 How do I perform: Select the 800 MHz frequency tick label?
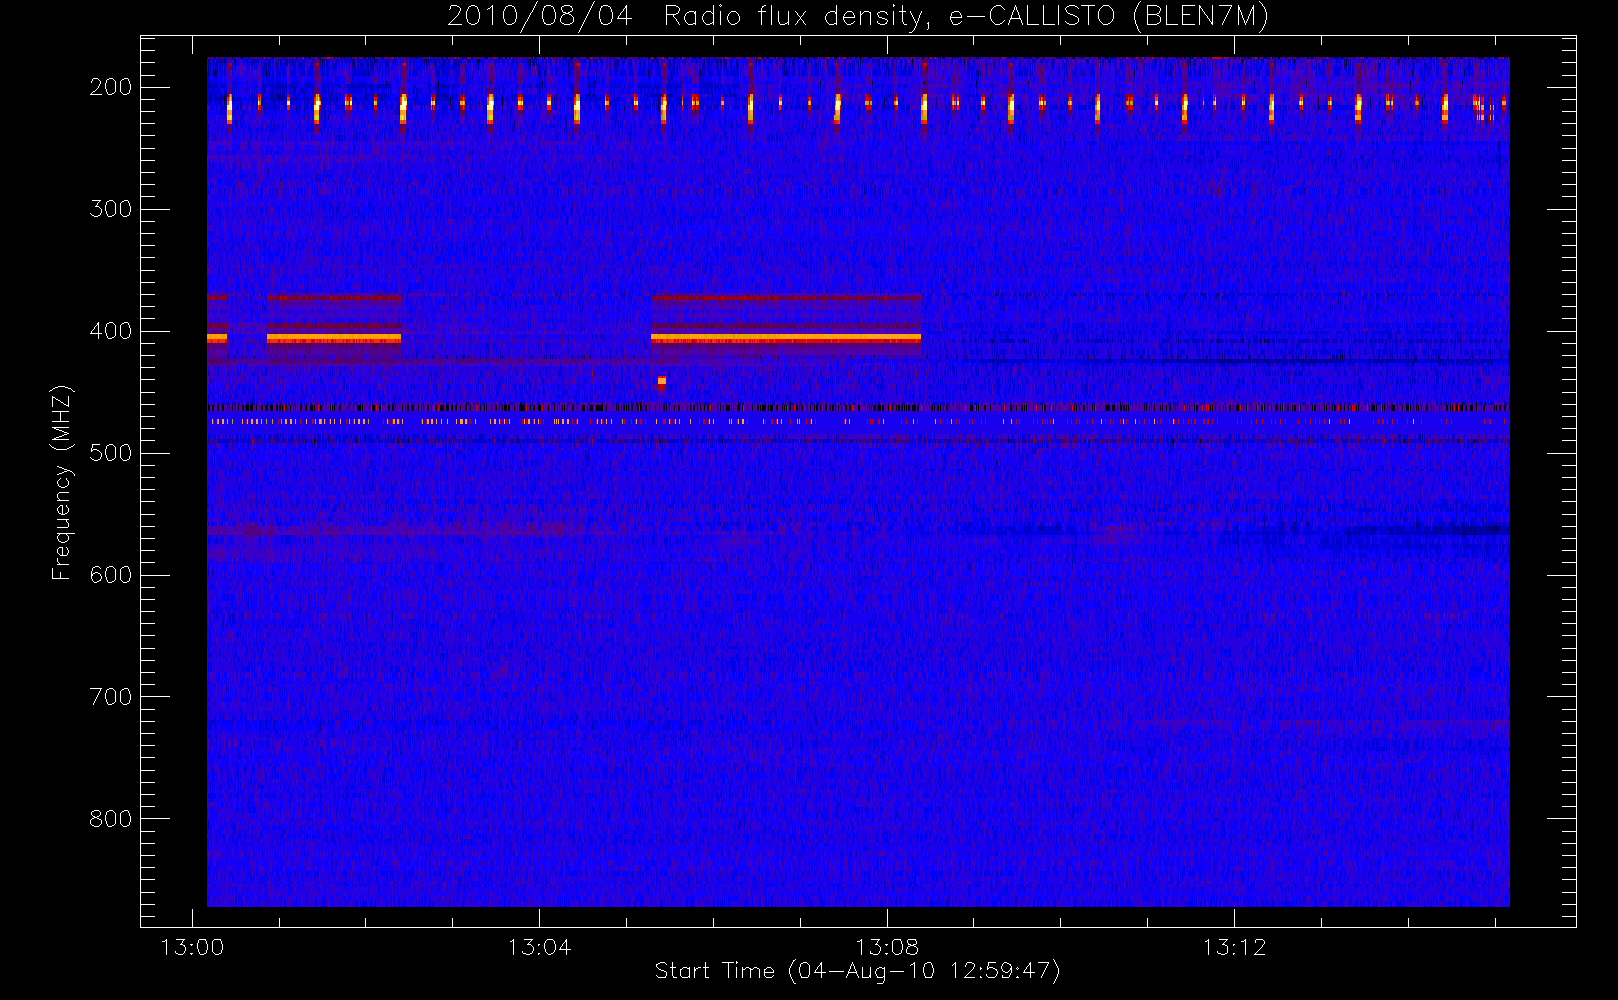[111, 819]
